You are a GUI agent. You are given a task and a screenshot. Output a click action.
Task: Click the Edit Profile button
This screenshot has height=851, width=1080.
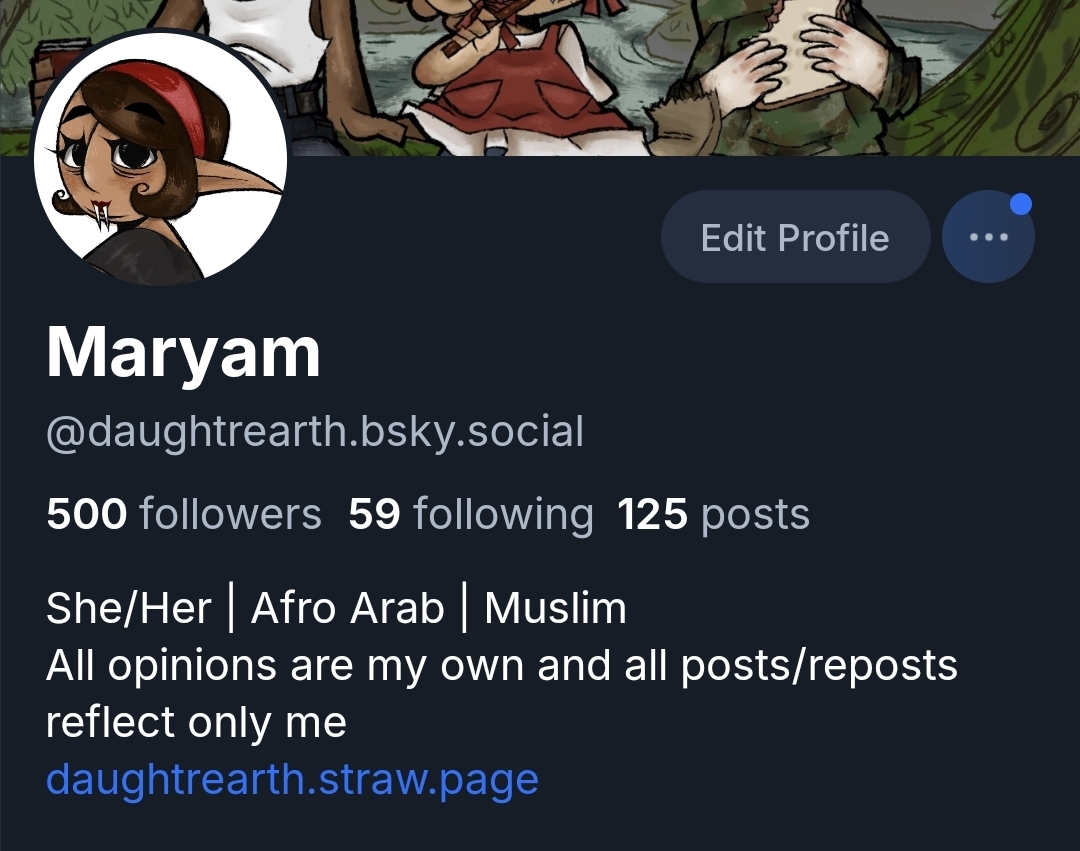(796, 237)
